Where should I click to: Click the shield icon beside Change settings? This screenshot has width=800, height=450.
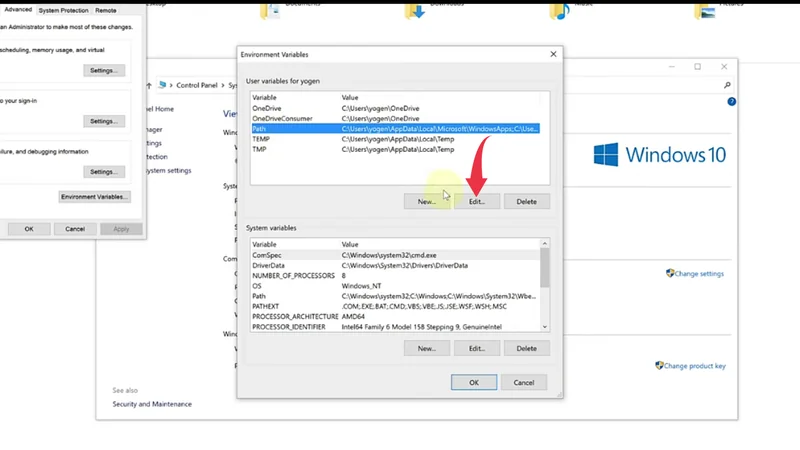[x=671, y=273]
